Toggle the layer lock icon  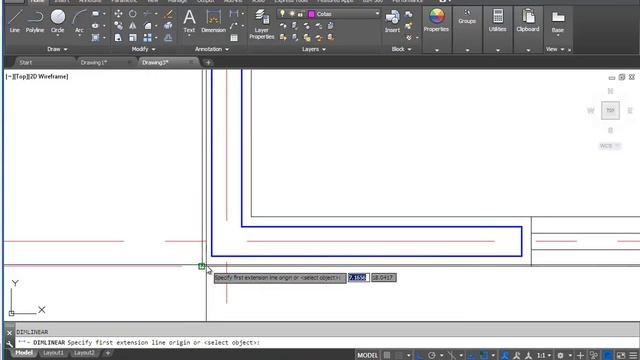click(x=300, y=13)
